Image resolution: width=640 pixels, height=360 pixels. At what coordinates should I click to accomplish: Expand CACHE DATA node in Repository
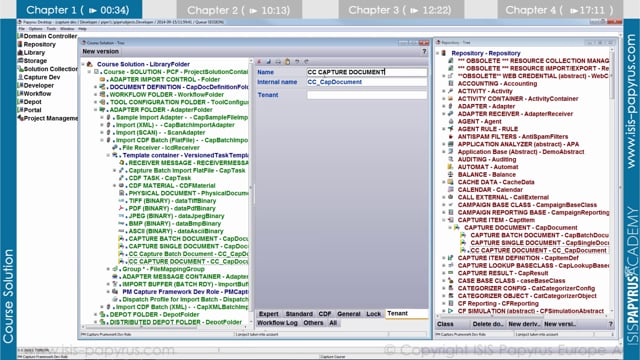click(444, 182)
